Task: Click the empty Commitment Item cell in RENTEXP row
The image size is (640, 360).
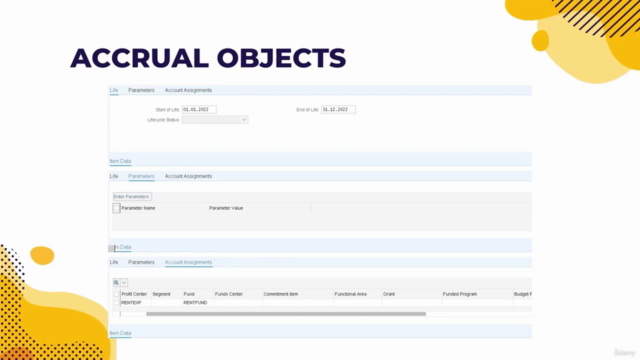Action: pyautogui.click(x=298, y=303)
